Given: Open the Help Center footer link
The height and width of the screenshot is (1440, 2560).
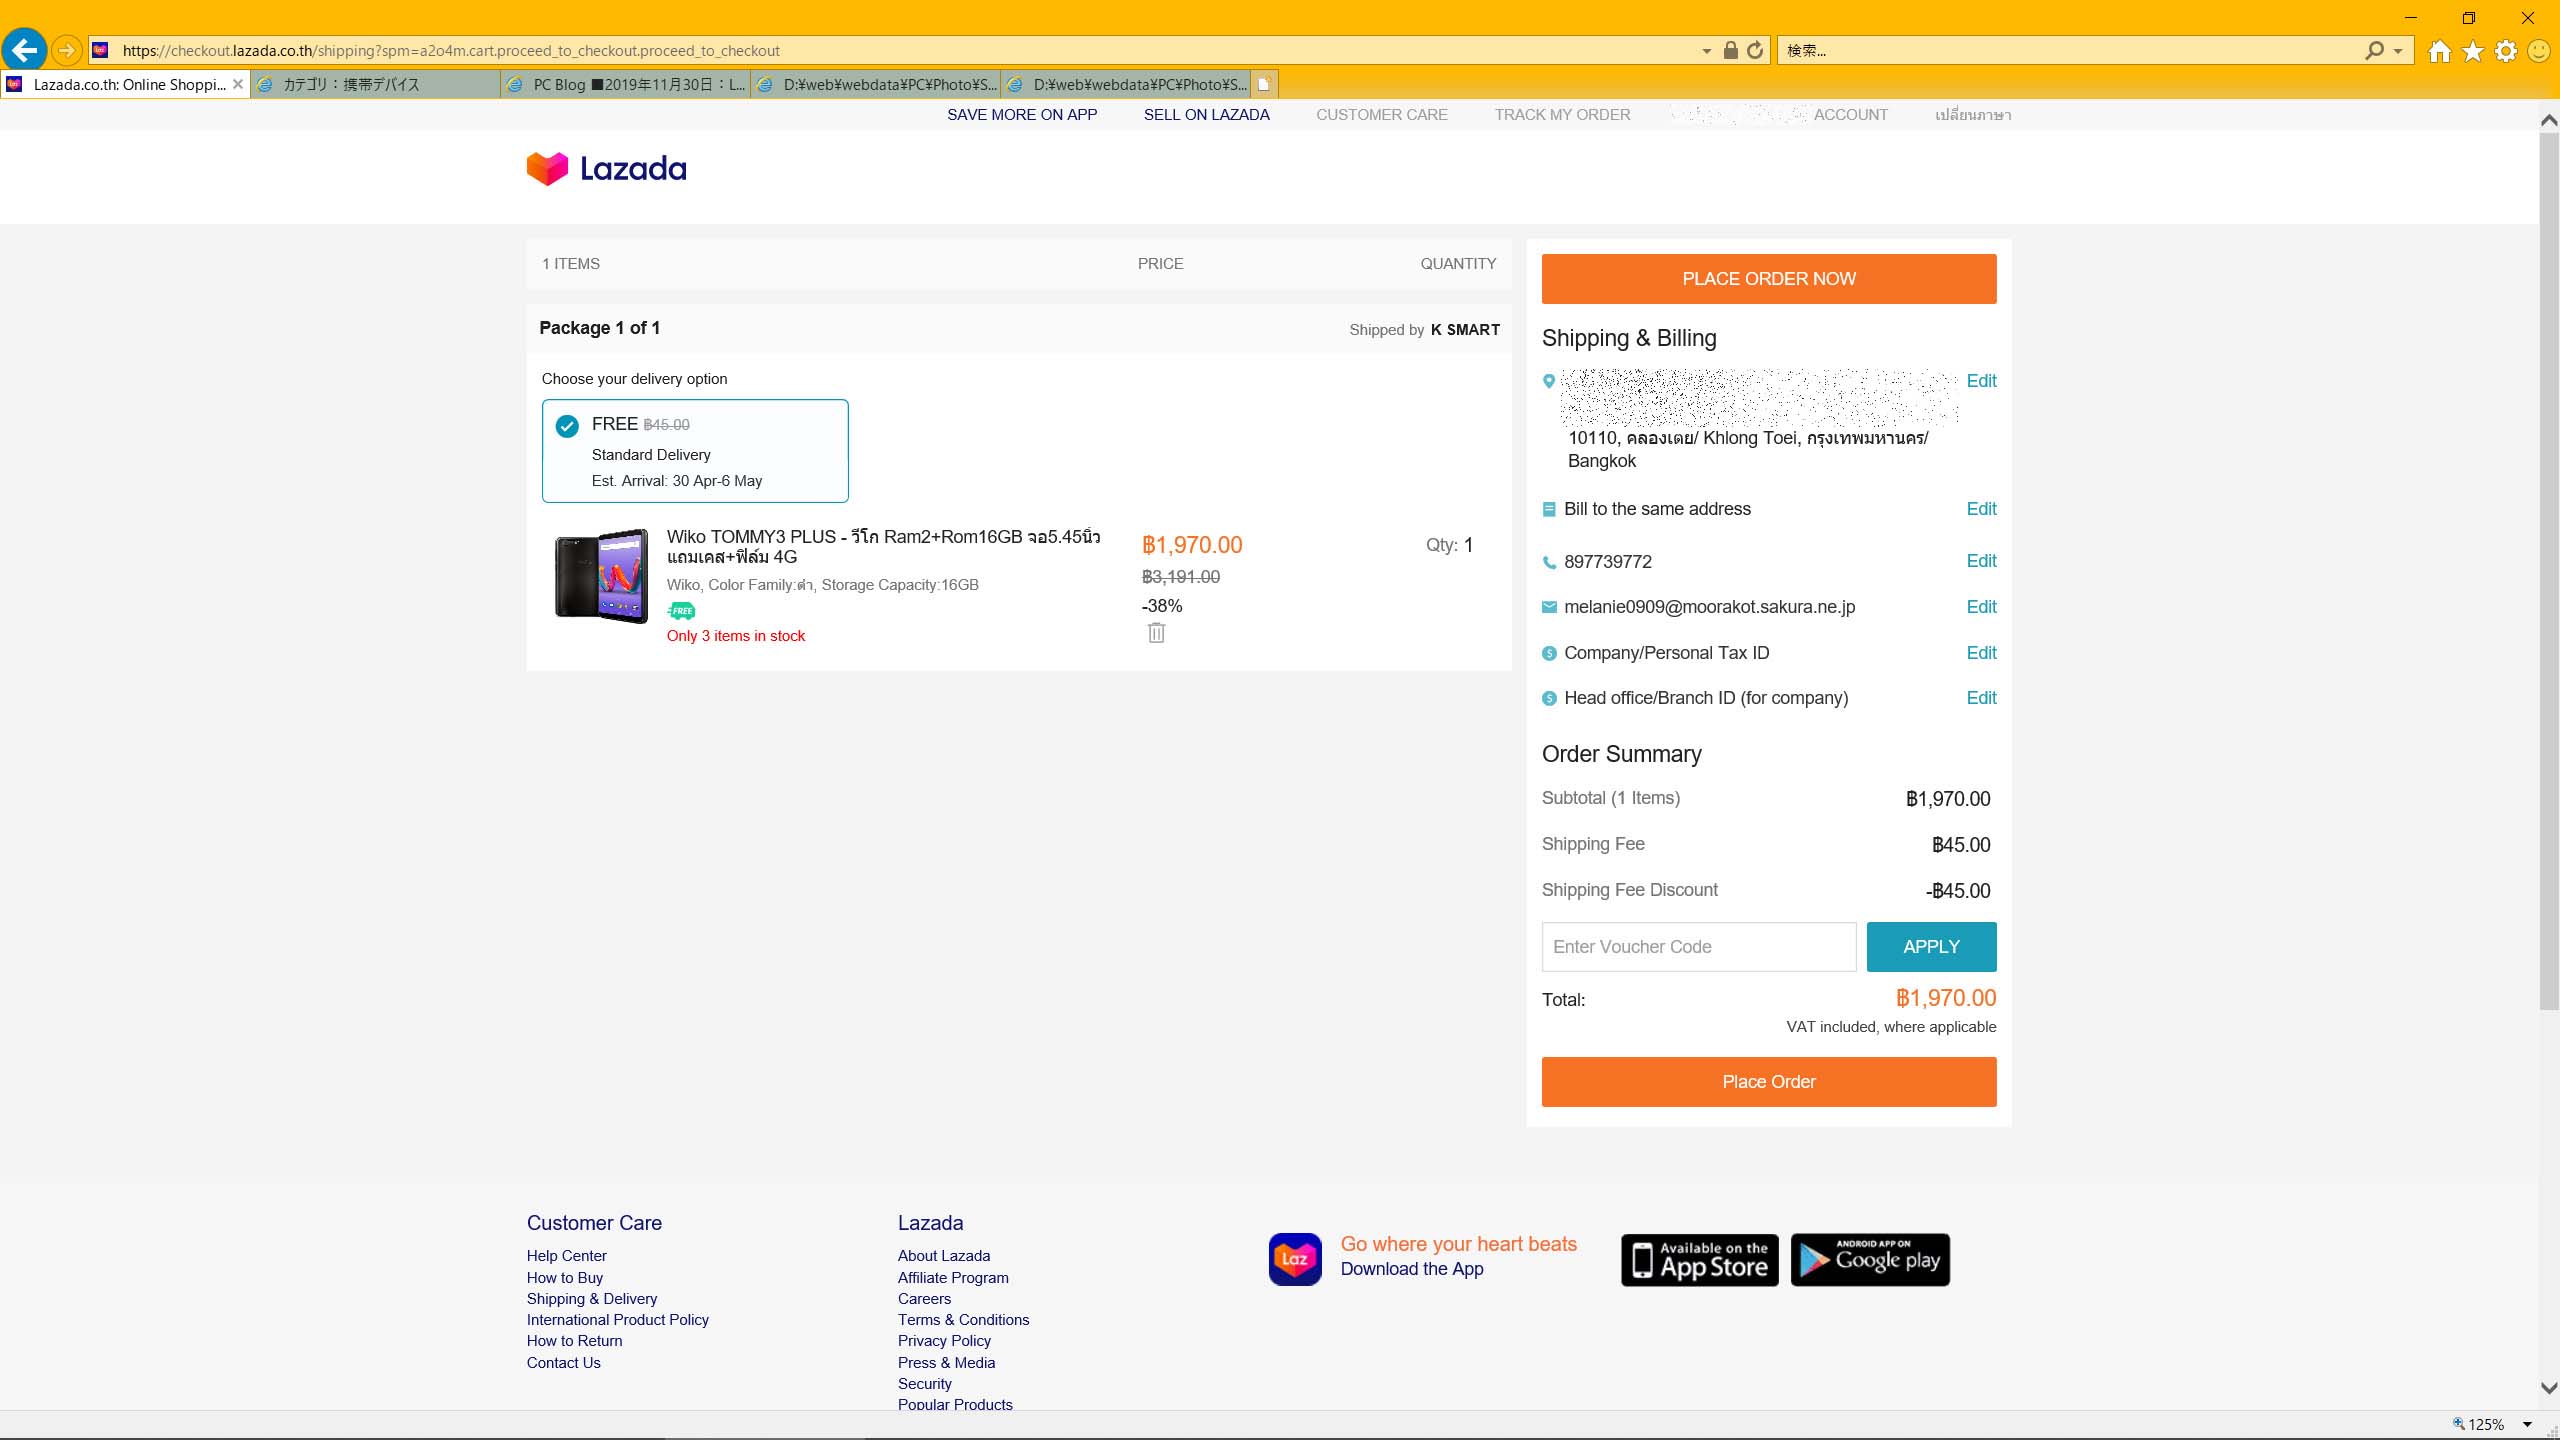Looking at the screenshot, I should point(566,1256).
